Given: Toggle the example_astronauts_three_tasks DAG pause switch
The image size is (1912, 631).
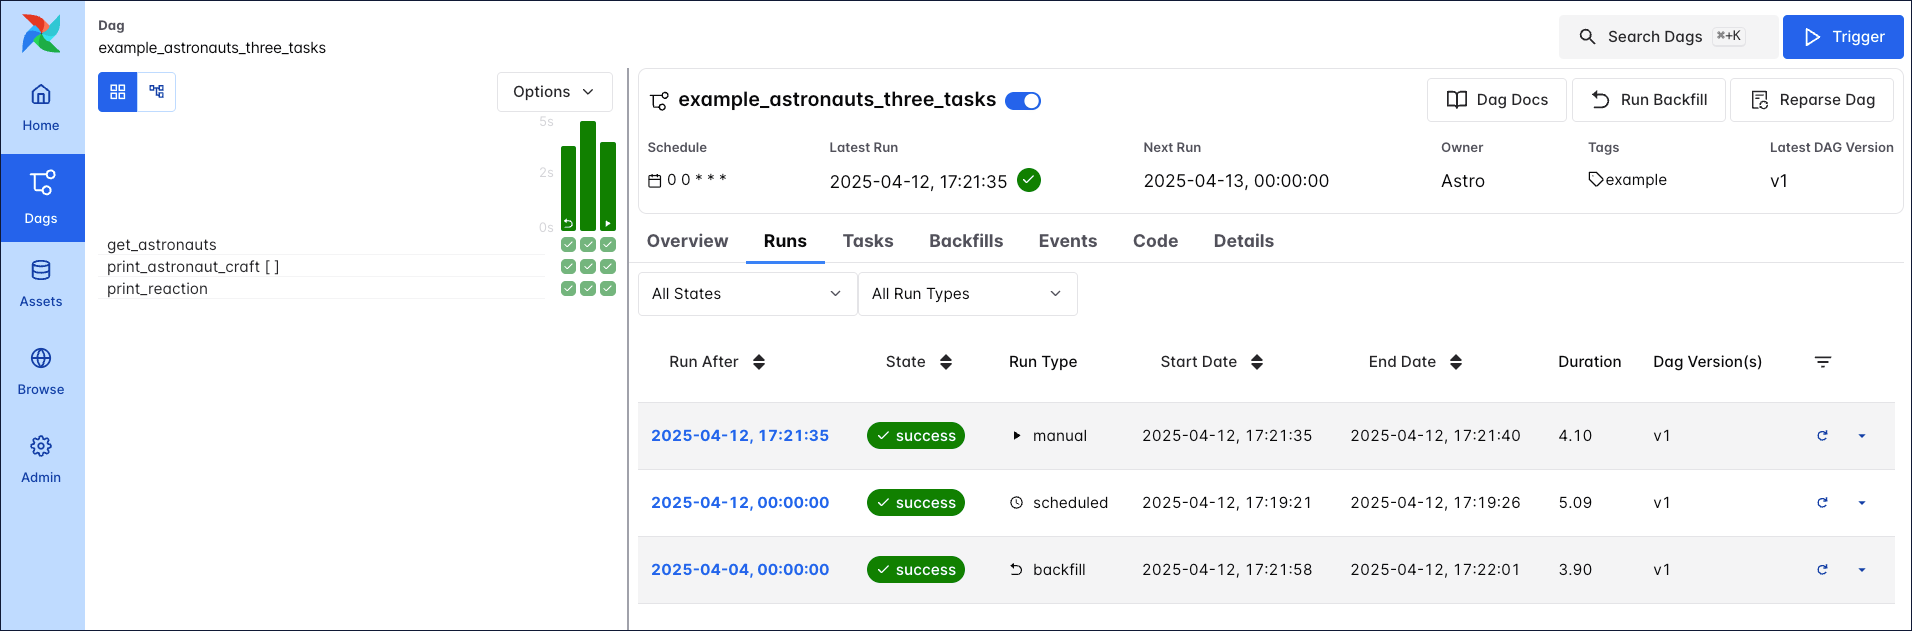Looking at the screenshot, I should coord(1023,101).
